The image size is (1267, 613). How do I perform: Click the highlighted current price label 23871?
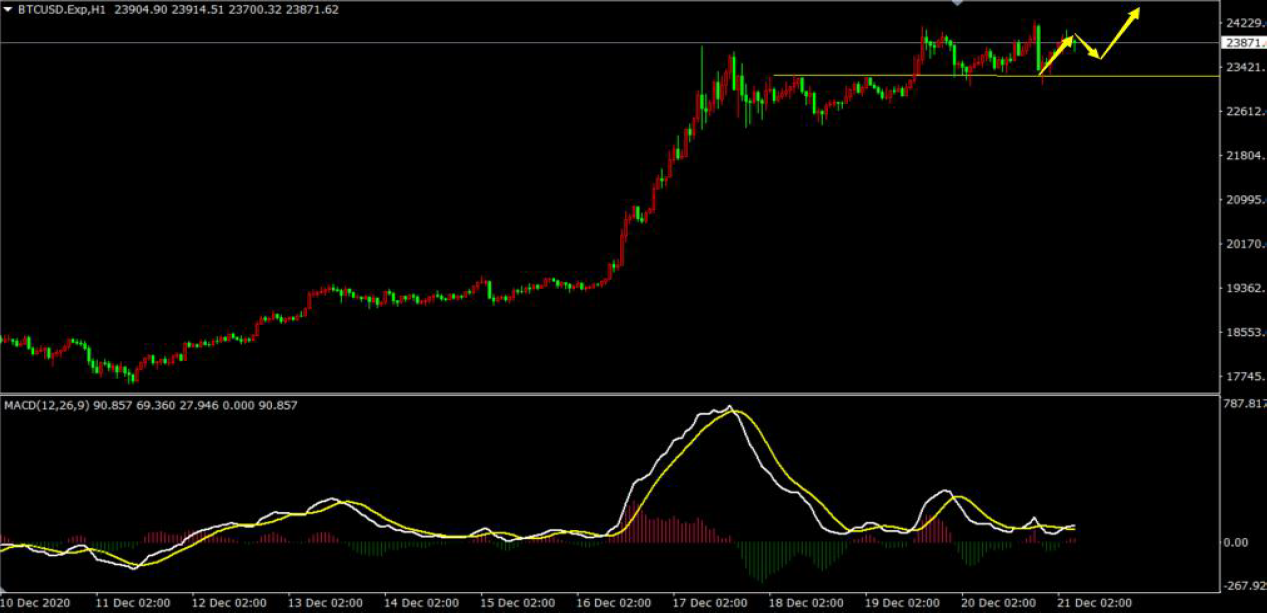pyautogui.click(x=1243, y=43)
